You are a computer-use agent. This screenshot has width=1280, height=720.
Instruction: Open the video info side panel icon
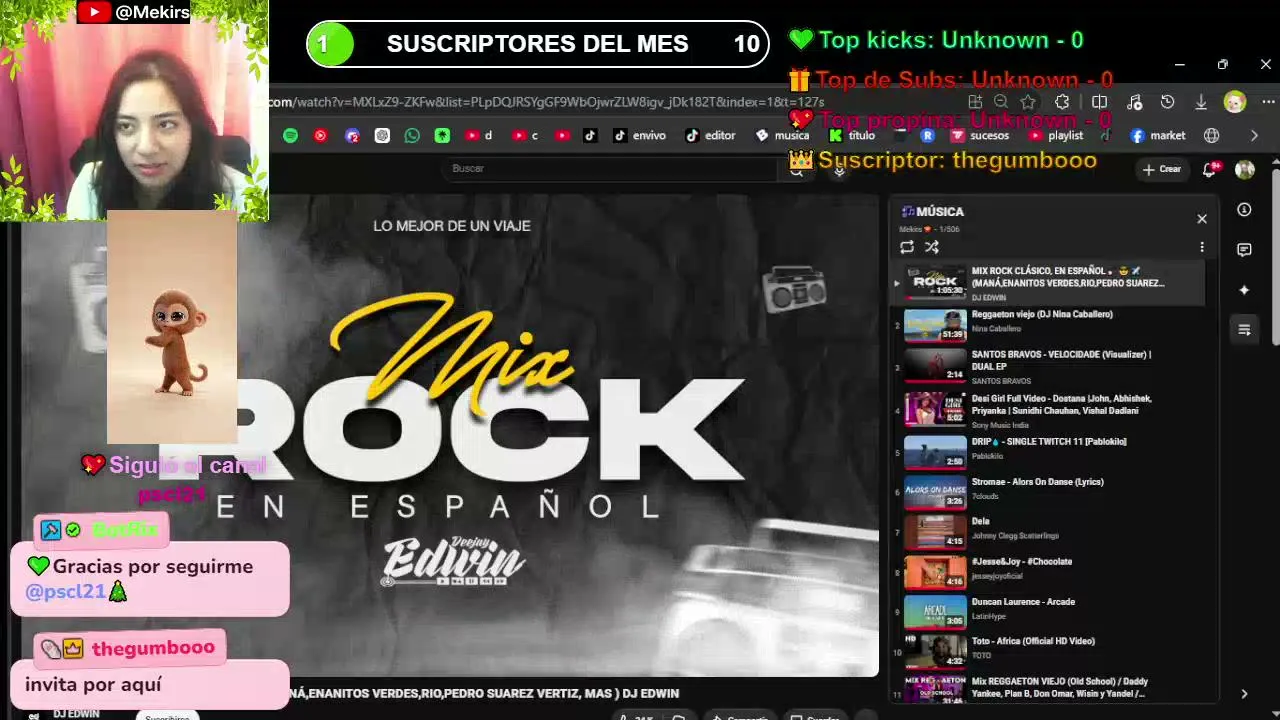click(1244, 210)
